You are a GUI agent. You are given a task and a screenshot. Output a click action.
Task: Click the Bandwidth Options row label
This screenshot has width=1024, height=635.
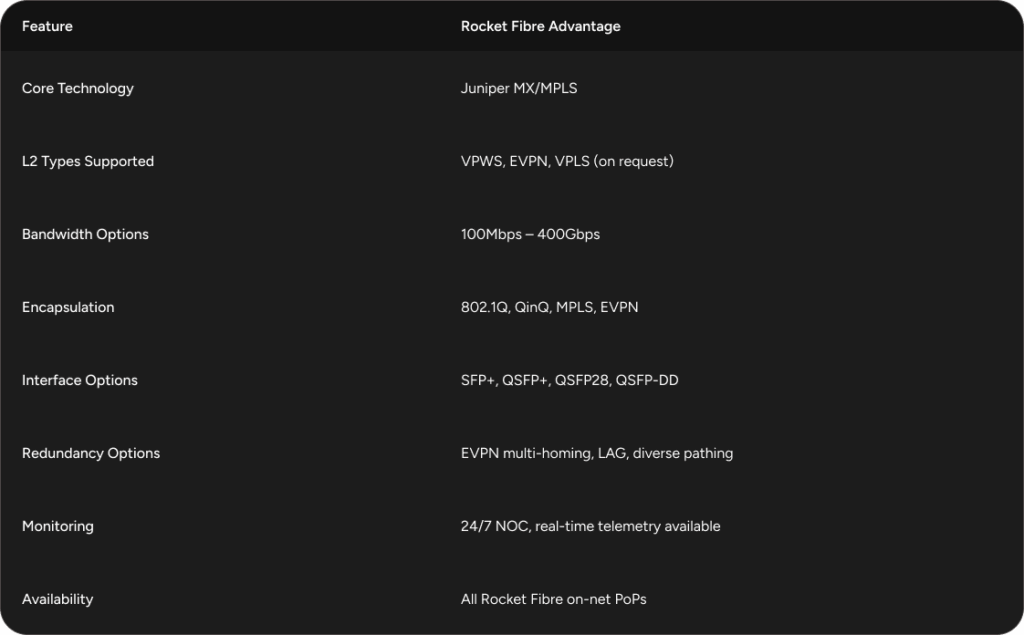point(85,234)
